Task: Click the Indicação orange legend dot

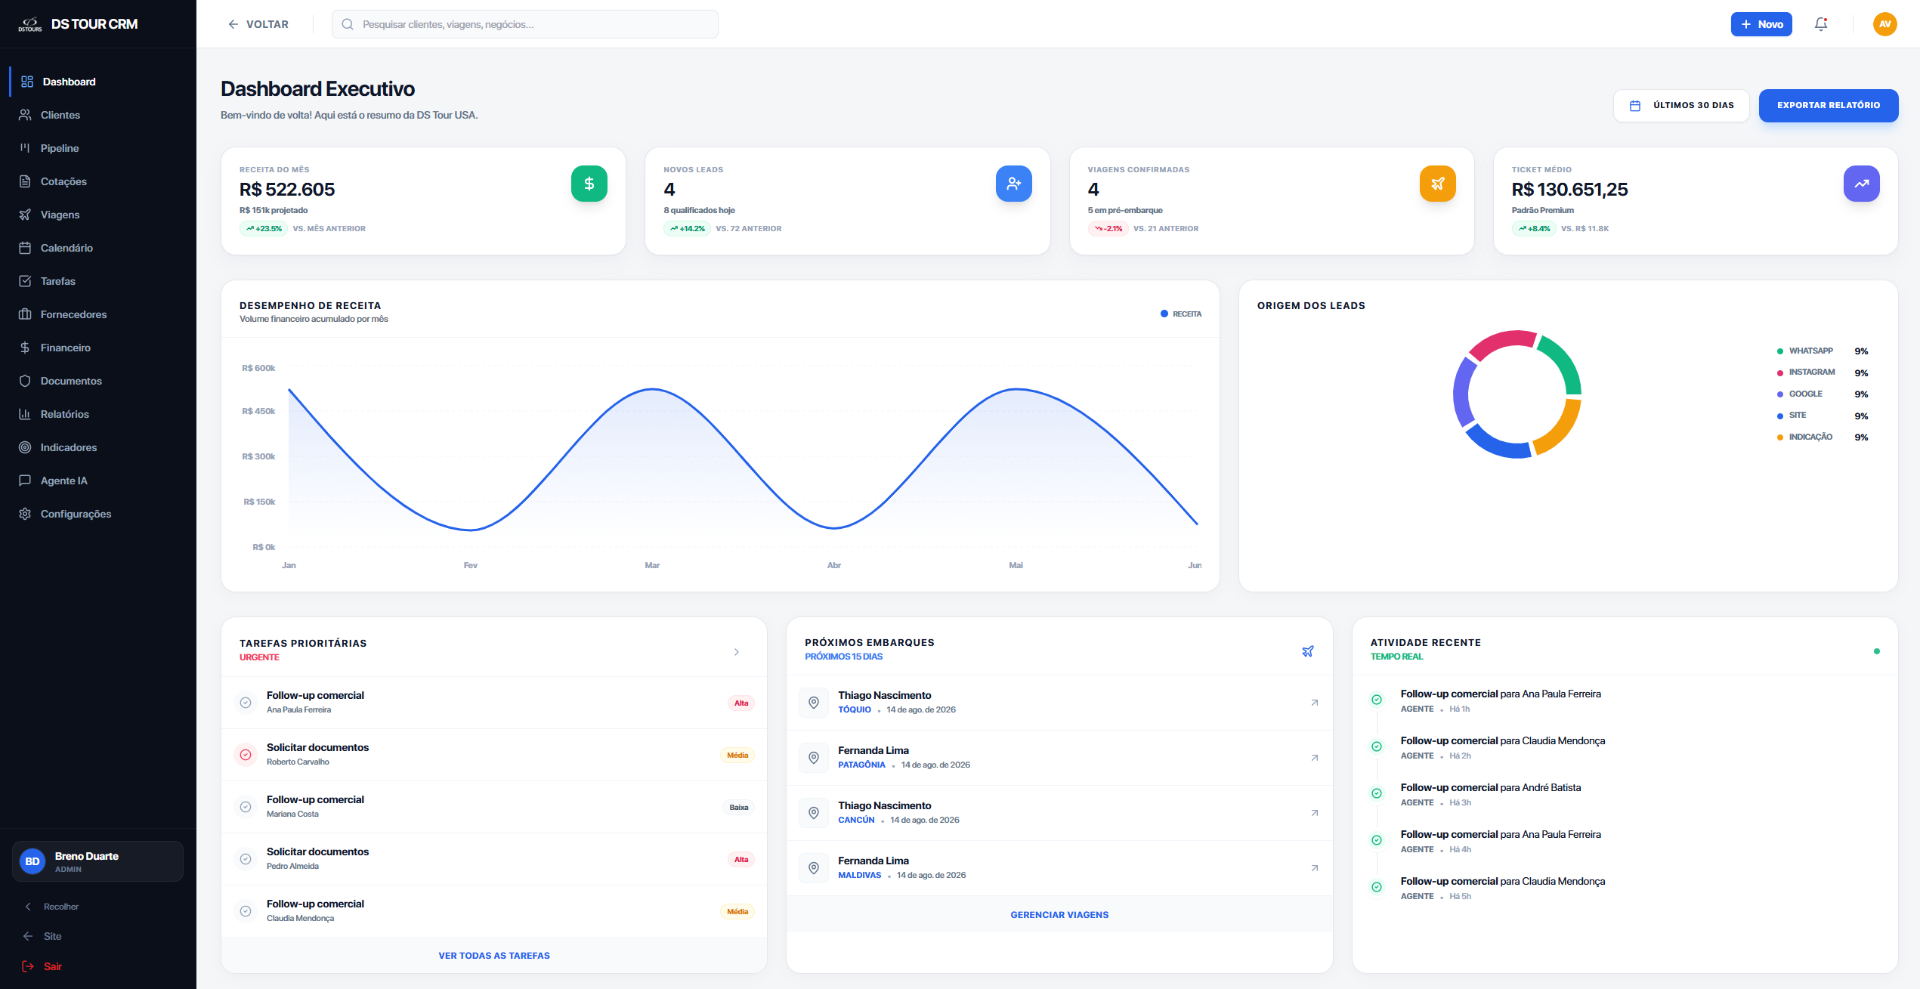Action: point(1780,437)
